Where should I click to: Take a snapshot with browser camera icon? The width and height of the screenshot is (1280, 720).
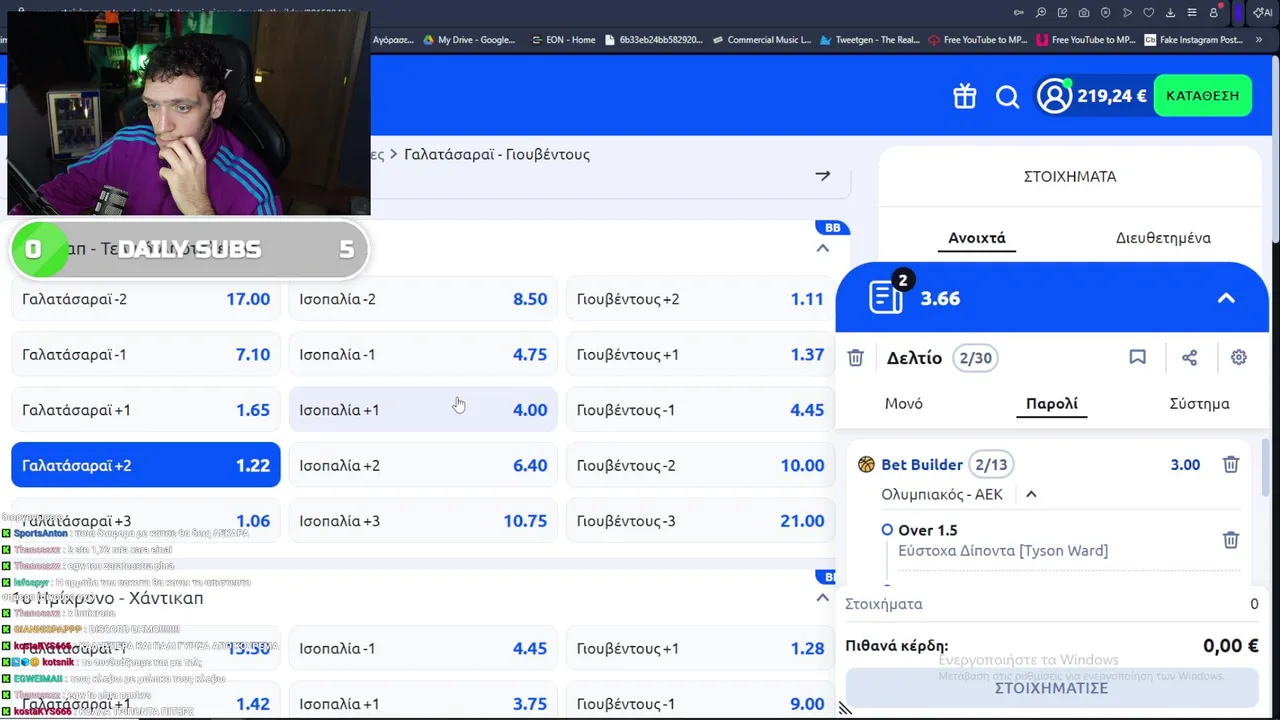point(1084,12)
